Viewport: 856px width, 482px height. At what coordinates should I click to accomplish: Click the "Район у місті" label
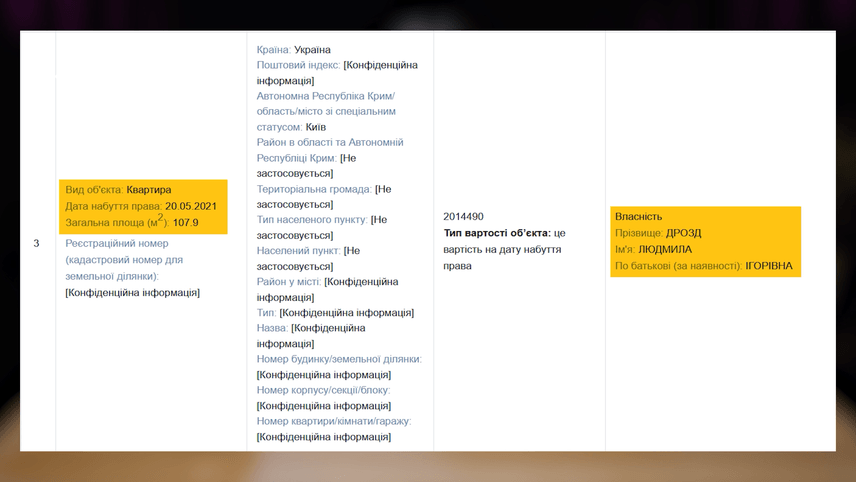click(288, 282)
